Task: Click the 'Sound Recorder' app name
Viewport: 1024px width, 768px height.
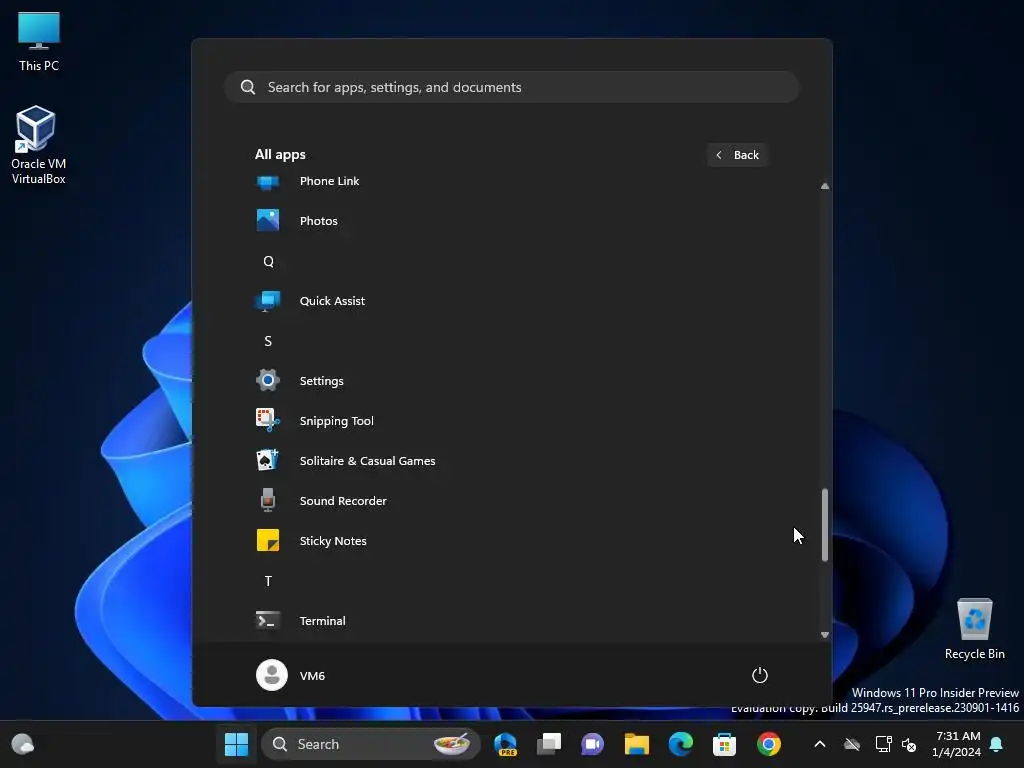Action: click(343, 501)
